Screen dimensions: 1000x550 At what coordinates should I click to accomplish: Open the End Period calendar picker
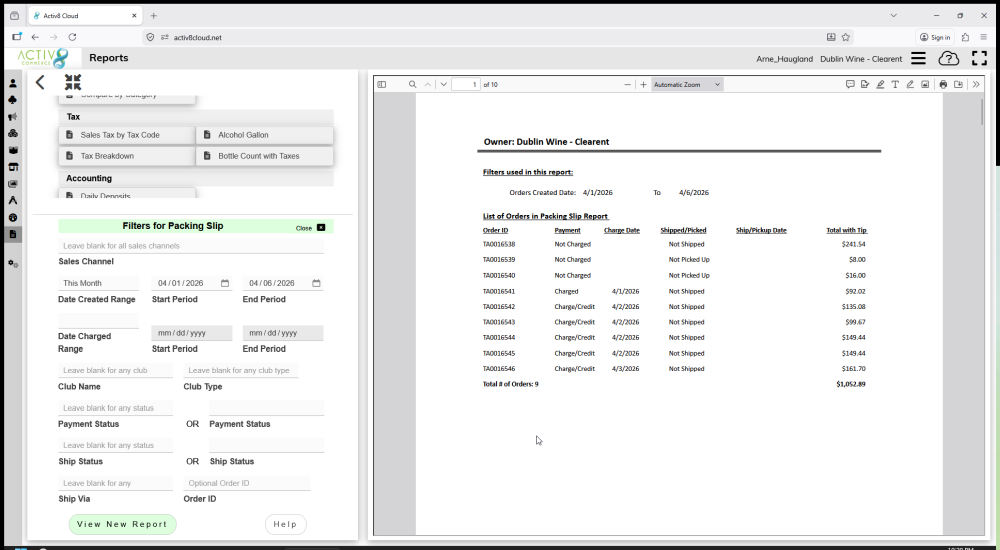point(316,283)
